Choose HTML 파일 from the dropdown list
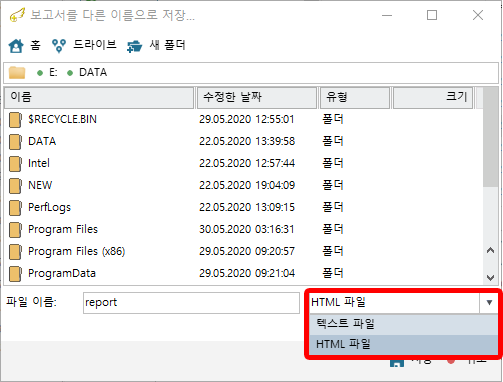503x382 pixels. 403,344
